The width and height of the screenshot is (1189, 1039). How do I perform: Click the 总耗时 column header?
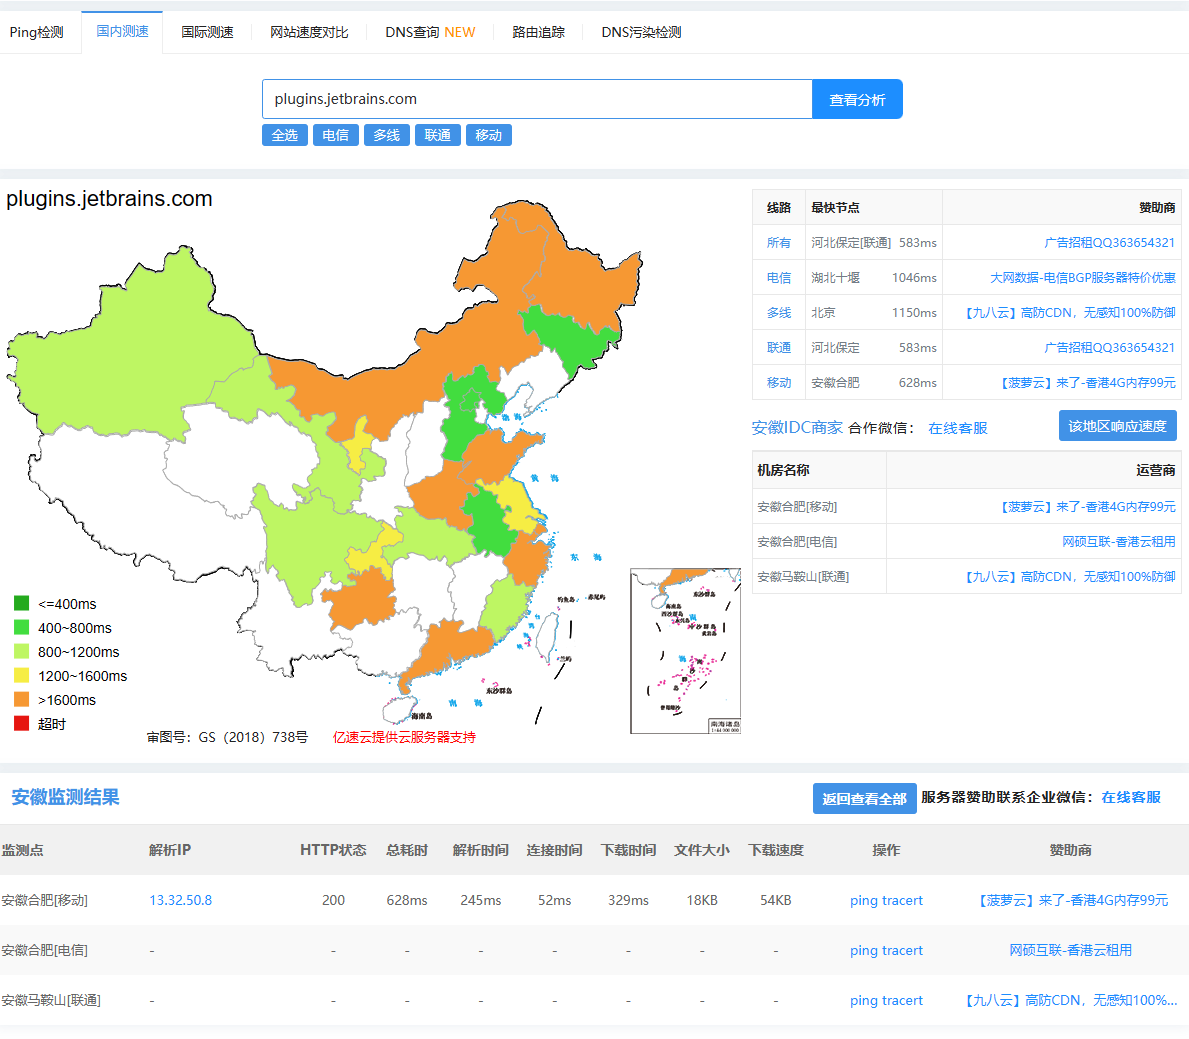pyautogui.click(x=406, y=850)
